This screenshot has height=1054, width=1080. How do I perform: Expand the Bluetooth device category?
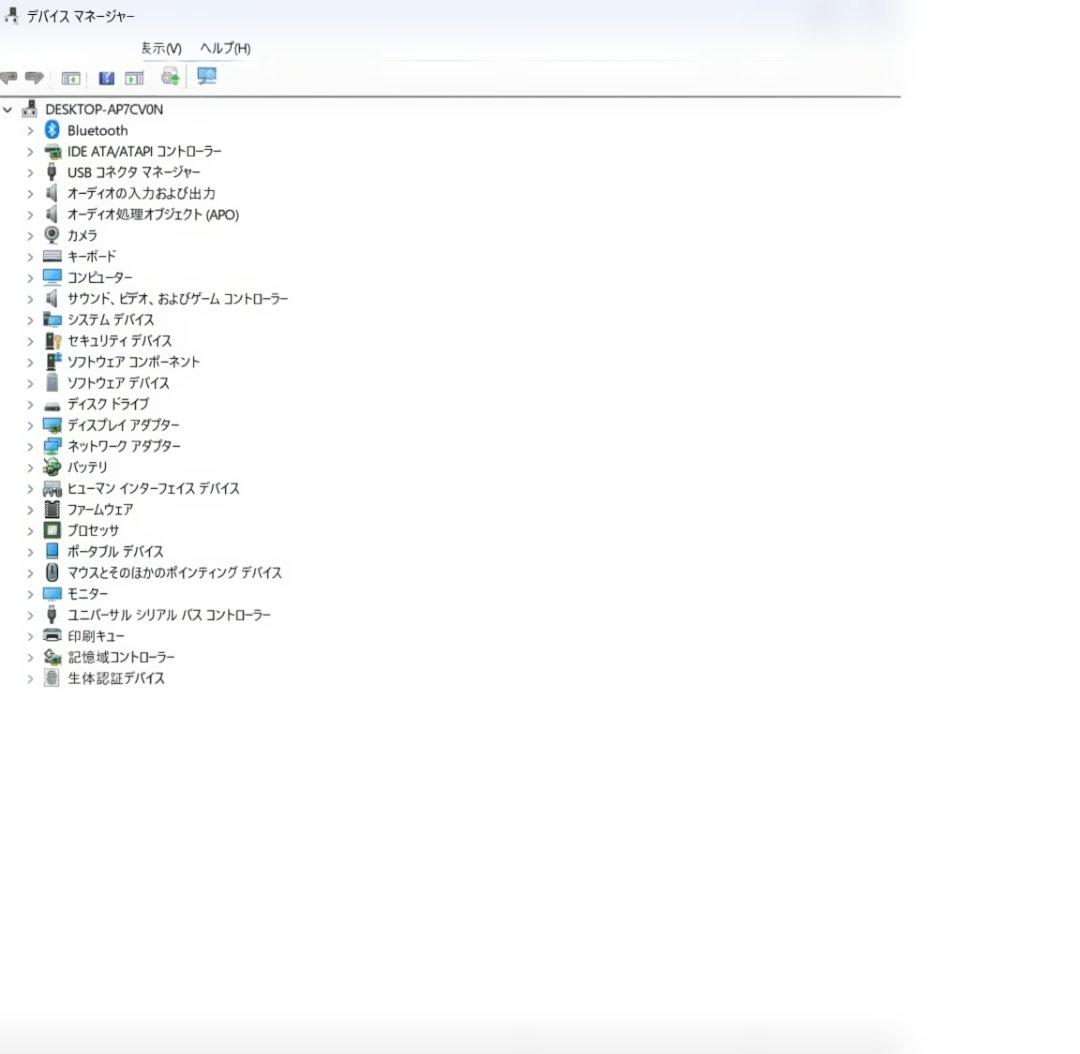pyautogui.click(x=30, y=130)
